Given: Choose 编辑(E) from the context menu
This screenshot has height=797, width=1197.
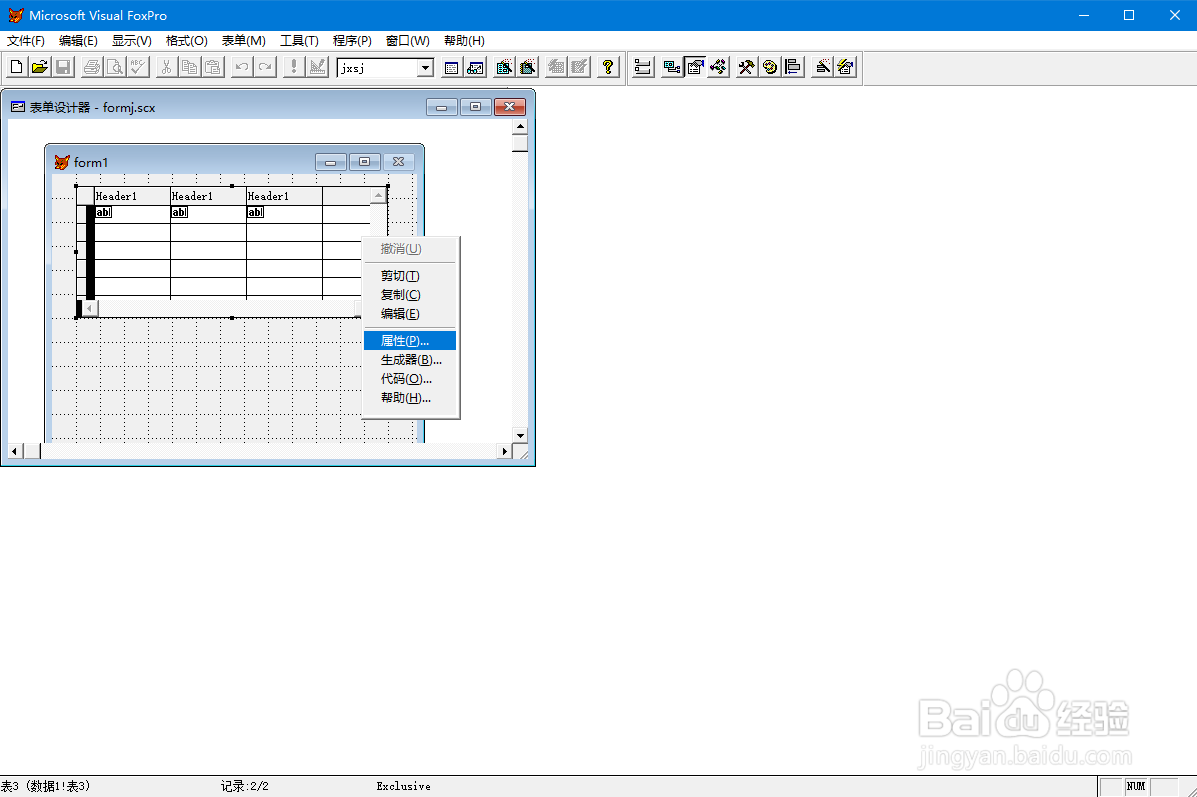Looking at the screenshot, I should (410, 314).
